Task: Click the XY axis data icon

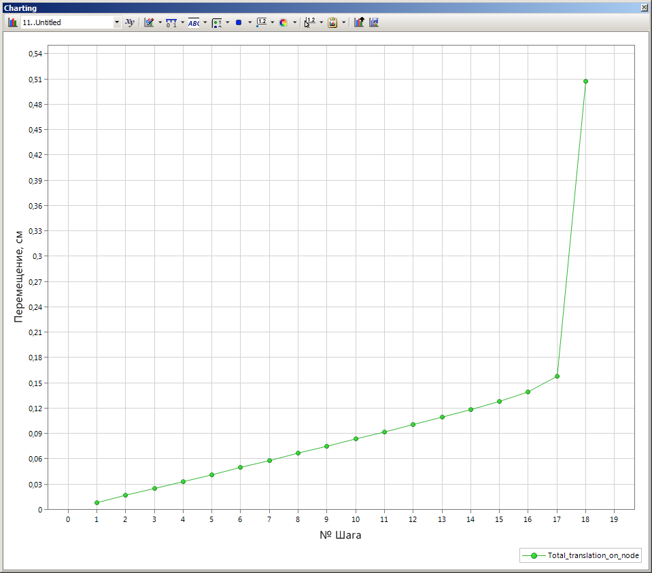Action: click(x=130, y=22)
